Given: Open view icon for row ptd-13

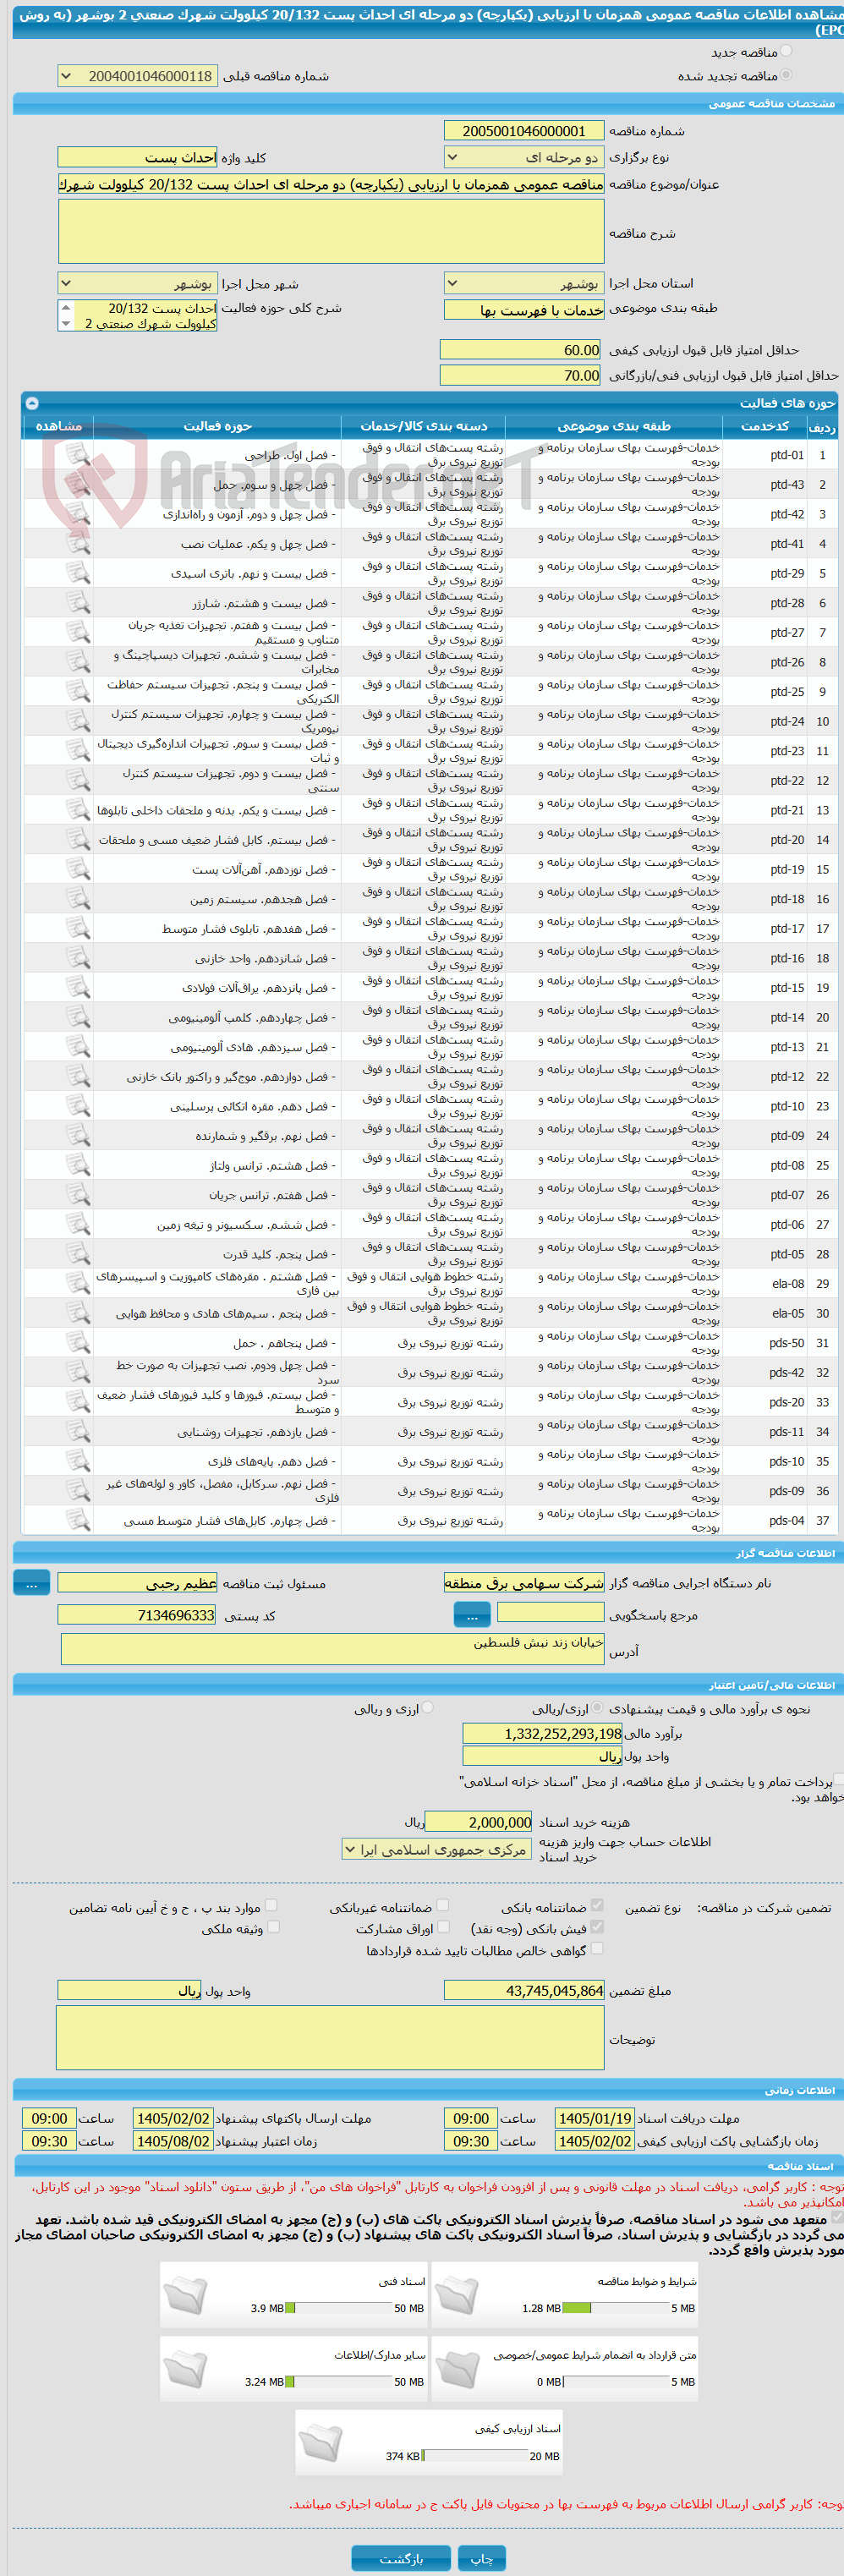Looking at the screenshot, I should tap(77, 1047).
